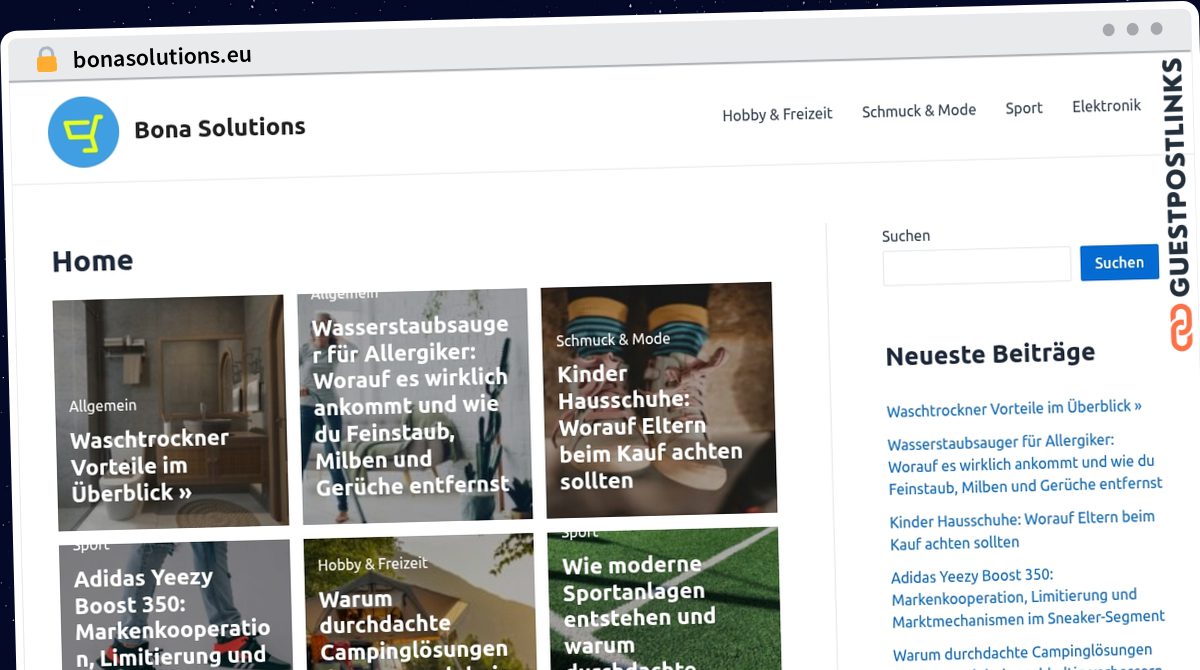The height and width of the screenshot is (670, 1200).
Task: Open Kinder Hausschuhe card title
Action: [x=650, y=427]
